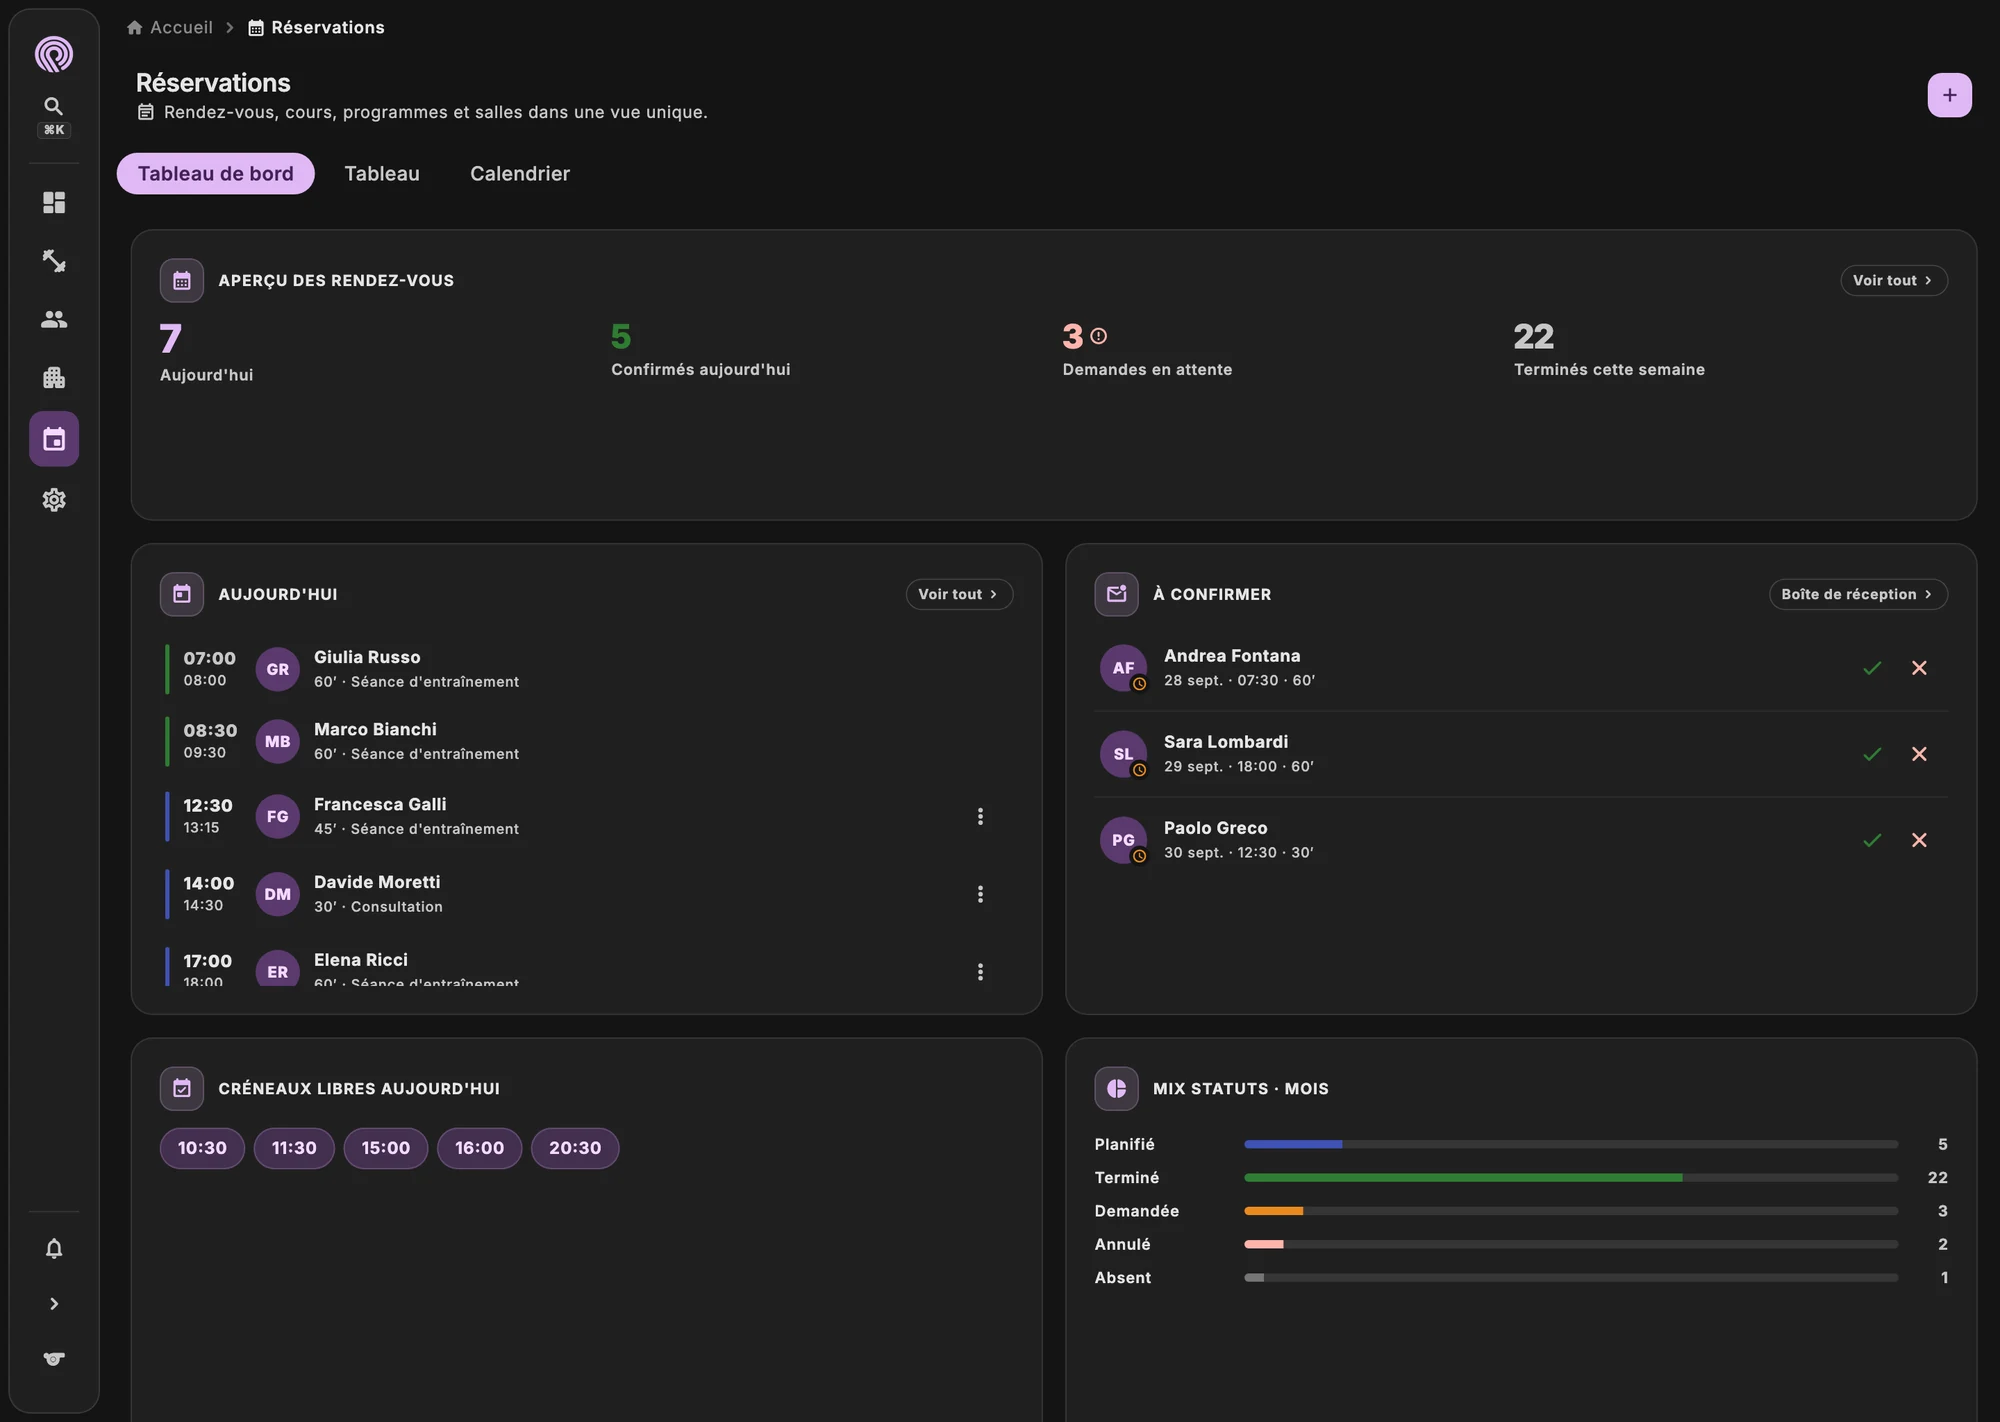Click Voir tout in Aujourd'hui card
The width and height of the screenshot is (2000, 1422).
point(959,594)
